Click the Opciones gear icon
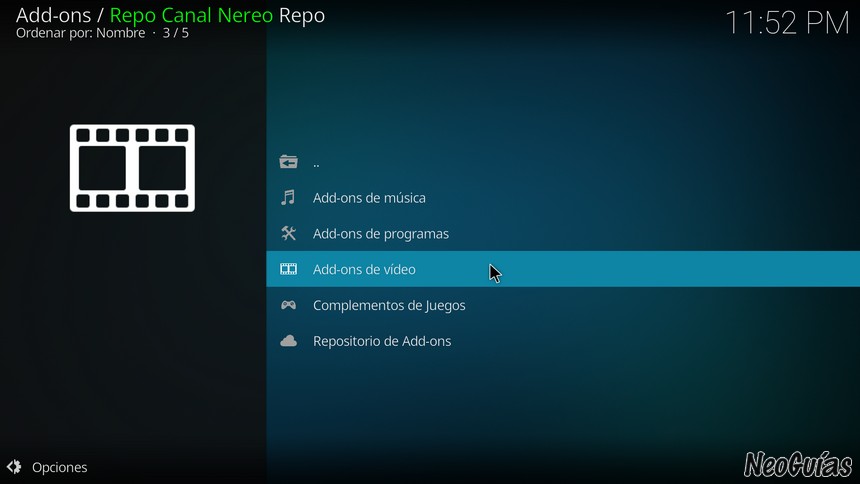This screenshot has height=484, width=860. coord(14,467)
